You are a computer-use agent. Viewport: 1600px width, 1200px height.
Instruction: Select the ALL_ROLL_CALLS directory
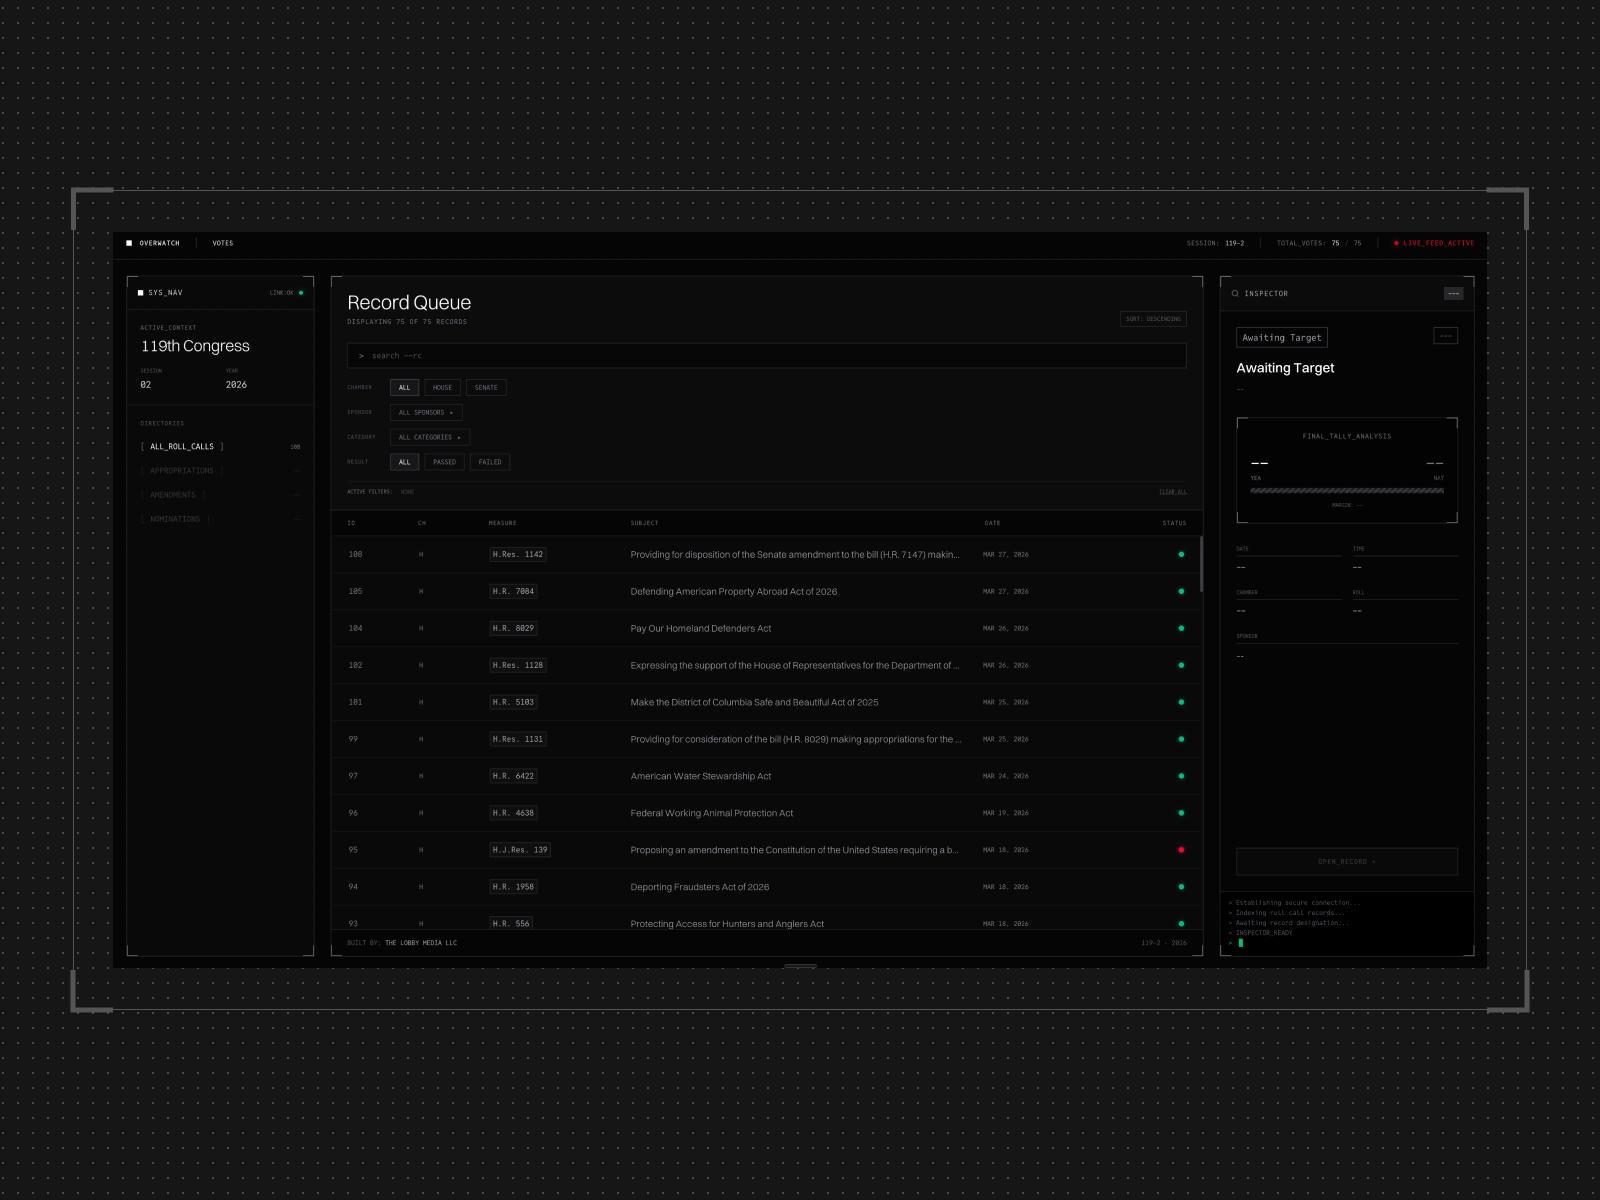pos(182,447)
